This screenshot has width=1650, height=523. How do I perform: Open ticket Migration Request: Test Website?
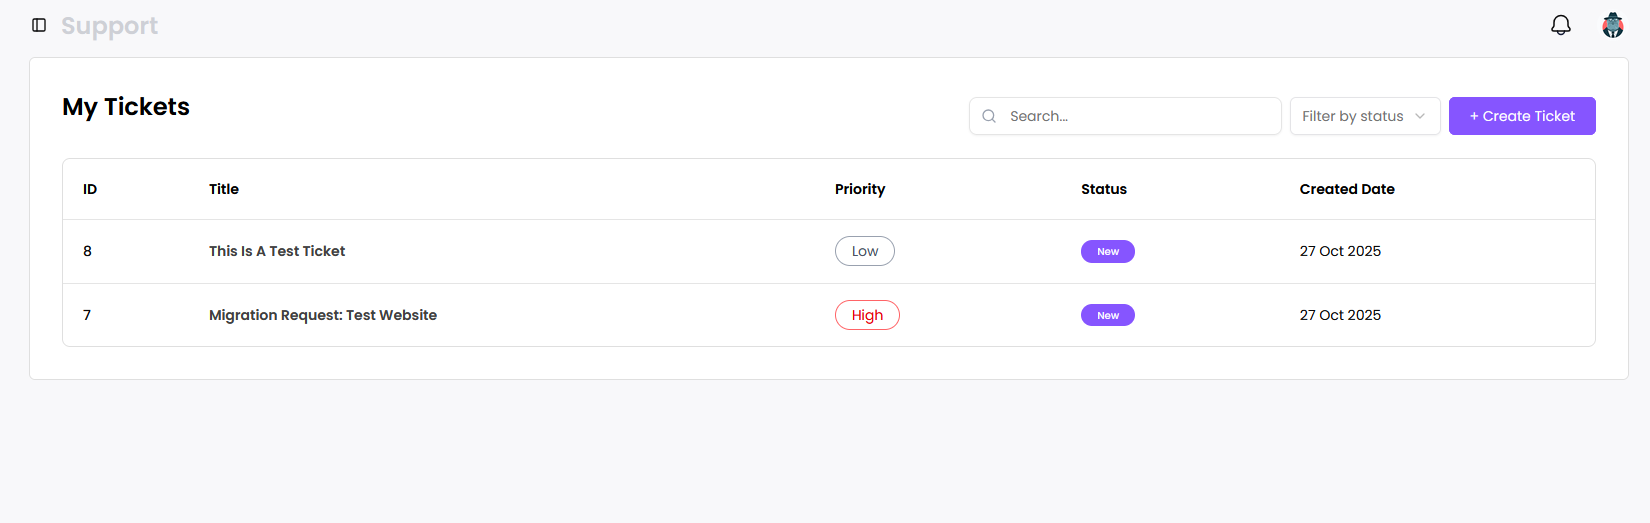[x=323, y=315]
